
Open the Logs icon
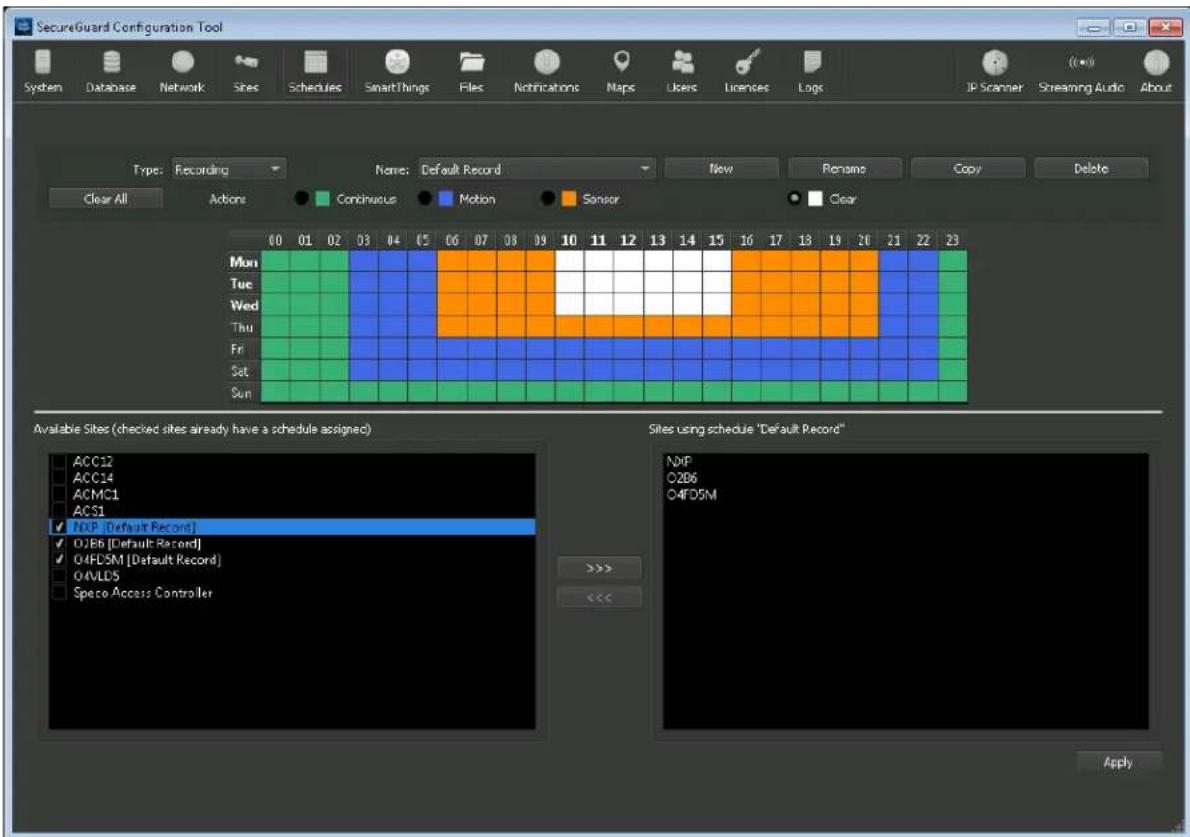pos(811,71)
